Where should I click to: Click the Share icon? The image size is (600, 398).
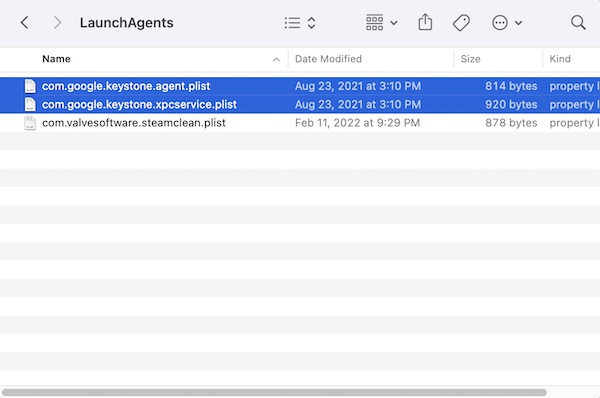[x=425, y=22]
